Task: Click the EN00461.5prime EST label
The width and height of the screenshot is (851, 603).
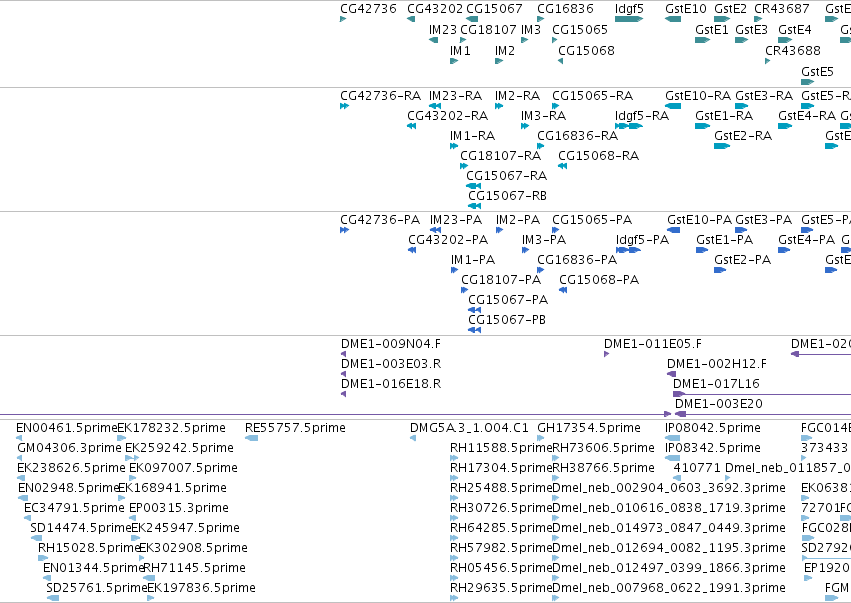Action: tap(66, 428)
